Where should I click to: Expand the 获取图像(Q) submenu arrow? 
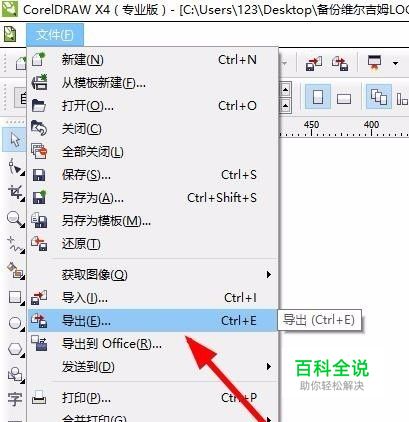click(269, 275)
